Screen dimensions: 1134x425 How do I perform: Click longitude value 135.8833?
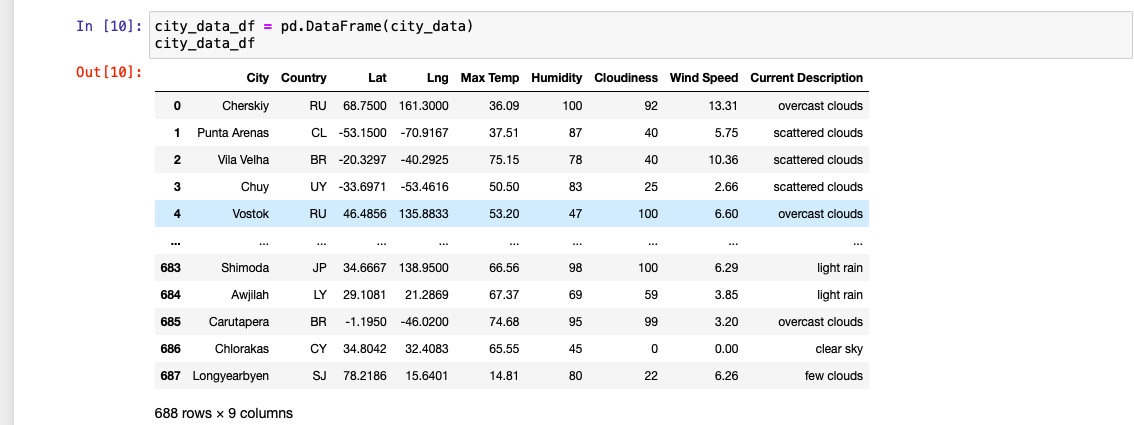point(423,214)
